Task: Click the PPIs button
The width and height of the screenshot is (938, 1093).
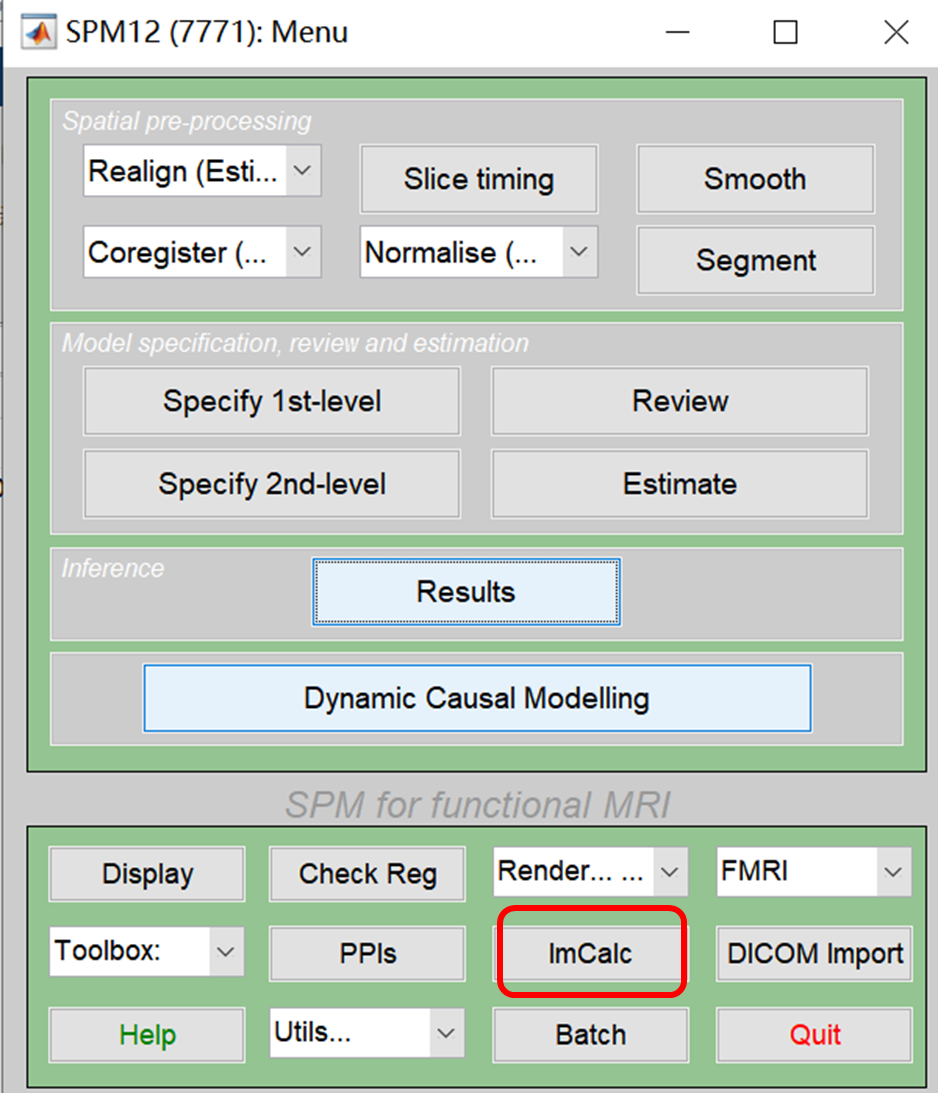Action: click(367, 954)
